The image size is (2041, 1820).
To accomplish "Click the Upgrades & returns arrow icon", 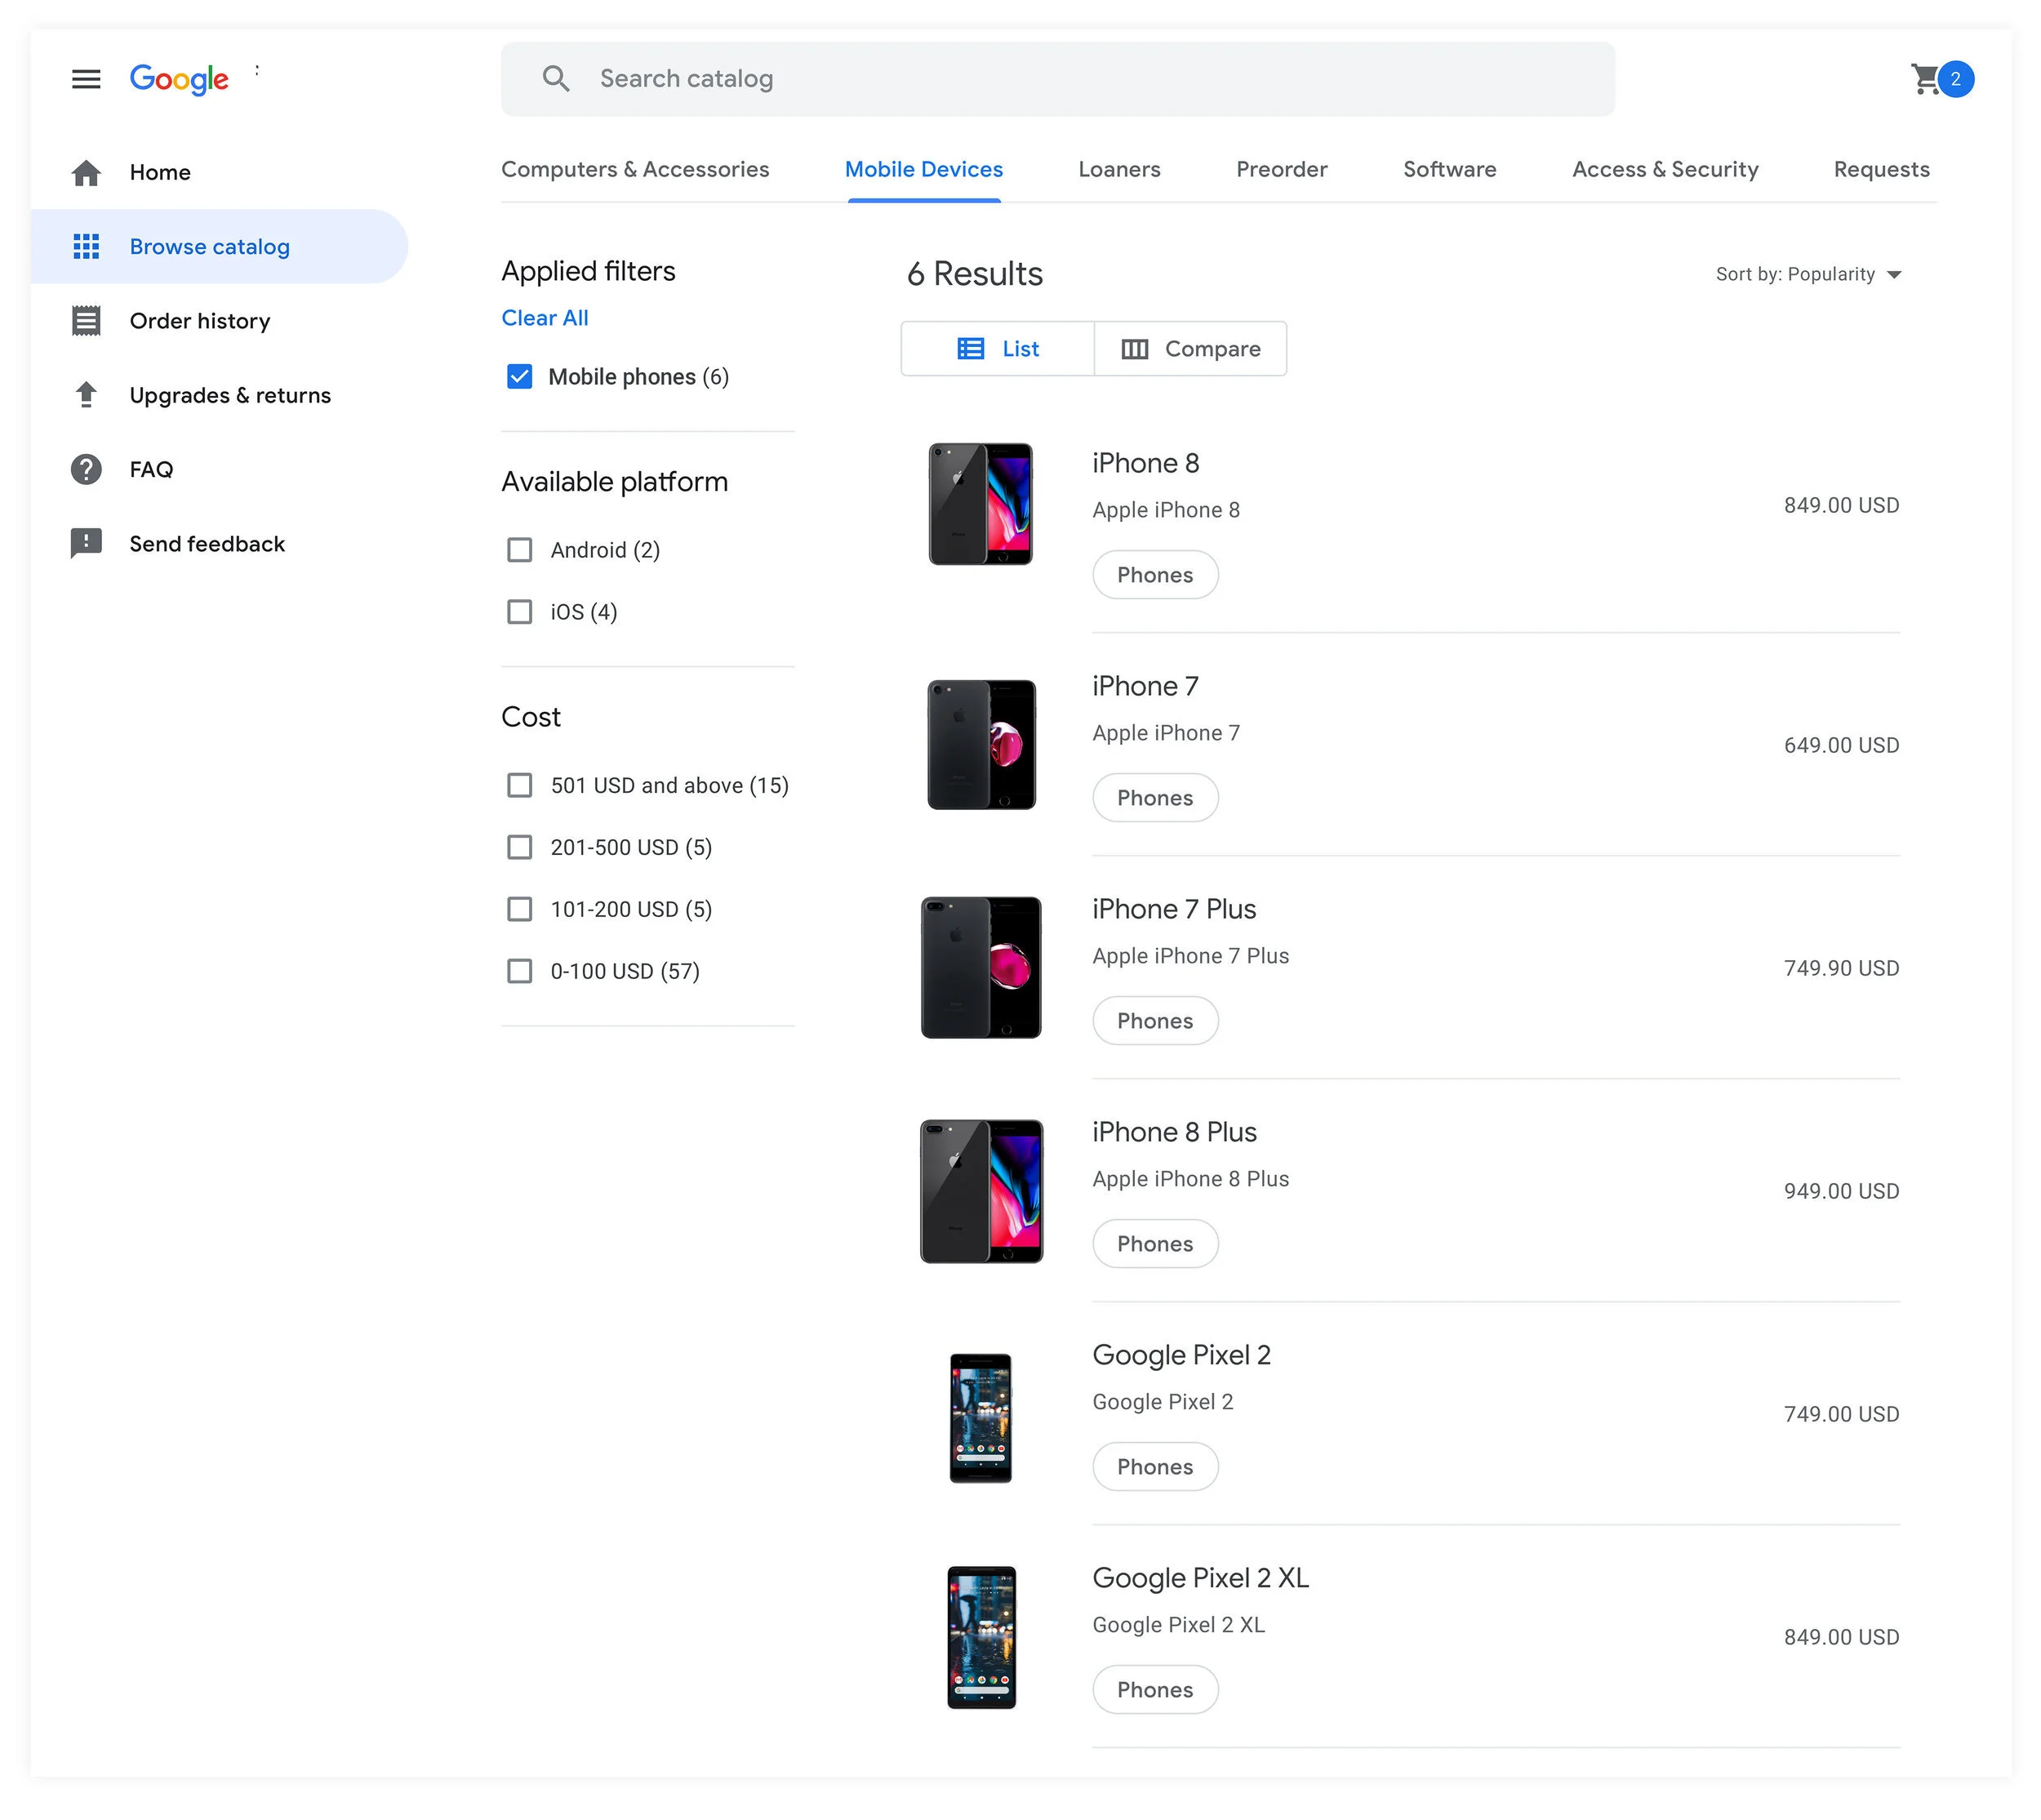I will pyautogui.click(x=86, y=395).
